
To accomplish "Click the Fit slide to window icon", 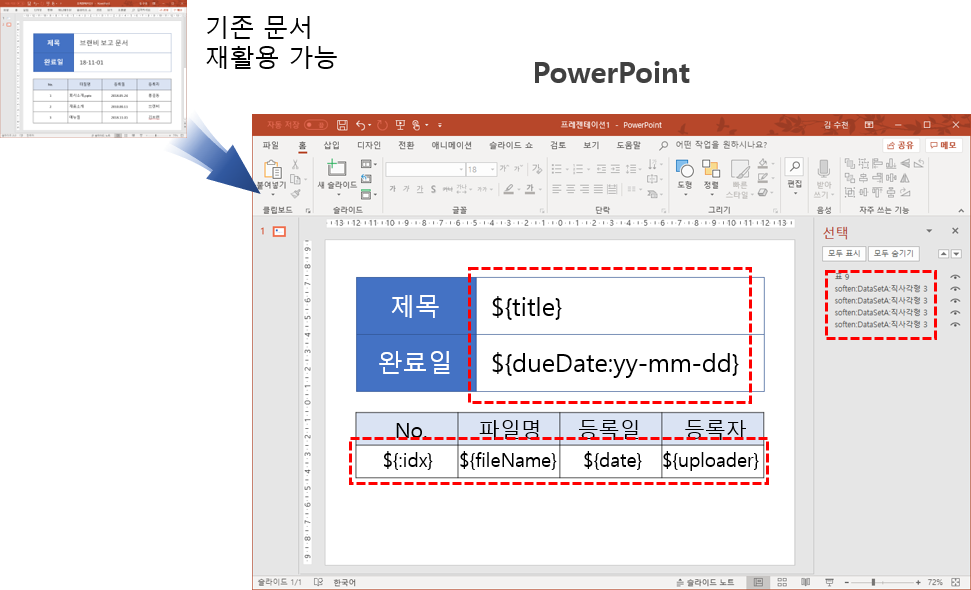I will (x=956, y=582).
